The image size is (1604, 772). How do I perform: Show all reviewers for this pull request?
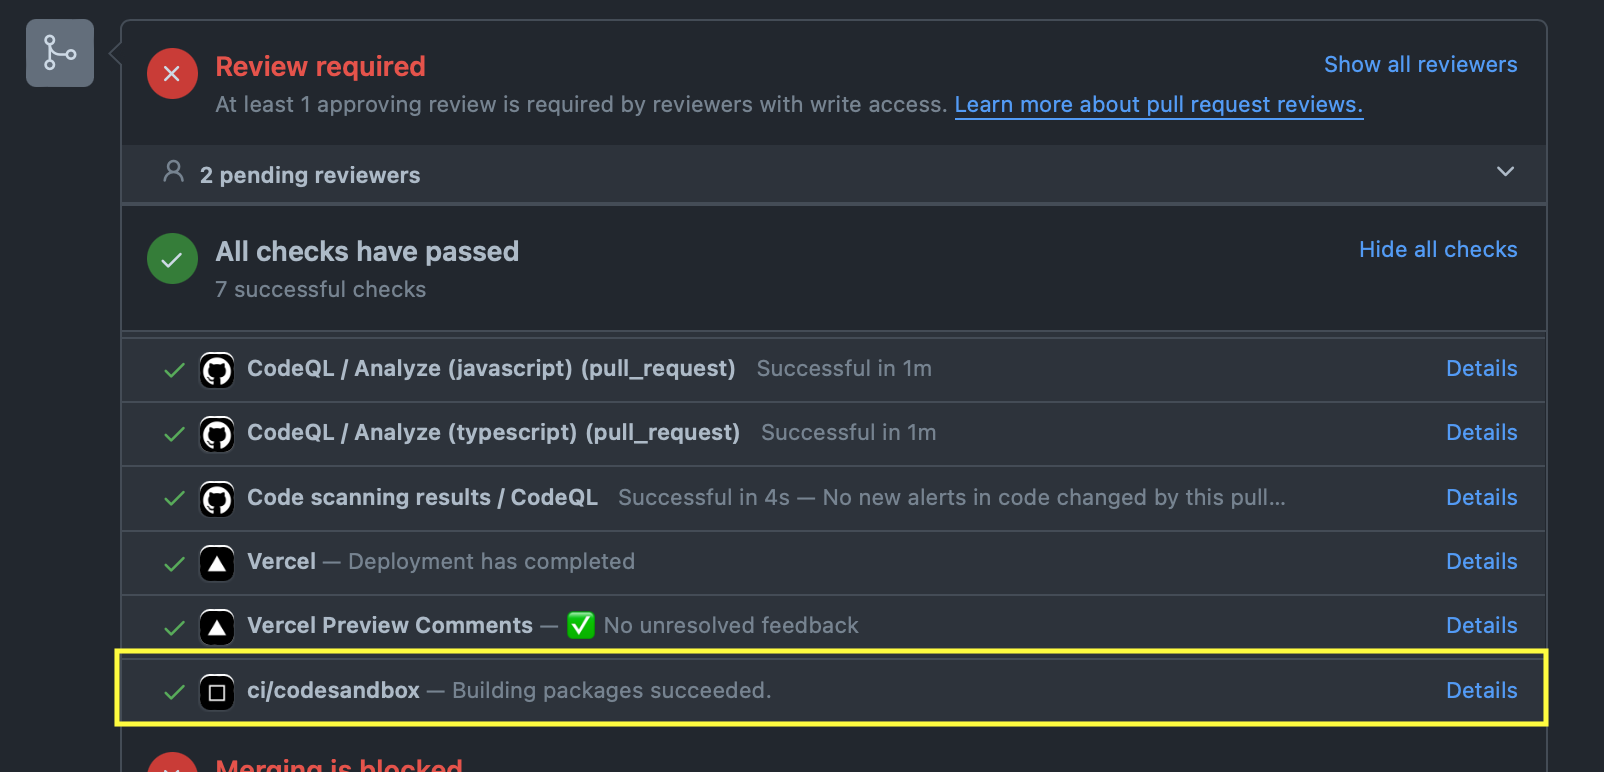(1420, 64)
